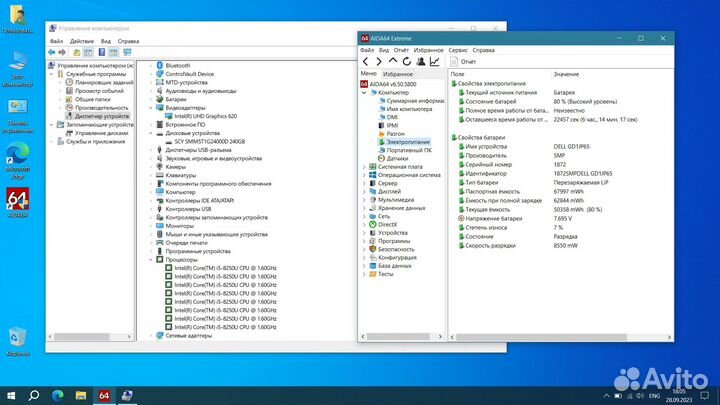Open the Сервис menu in AIDA64

tap(458, 49)
